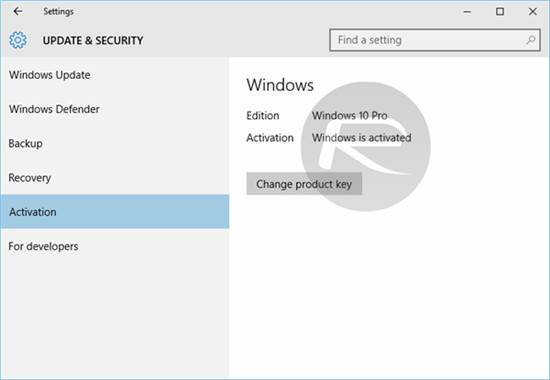The height and width of the screenshot is (380, 550).
Task: Maximize the Settings window
Action: pyautogui.click(x=500, y=12)
